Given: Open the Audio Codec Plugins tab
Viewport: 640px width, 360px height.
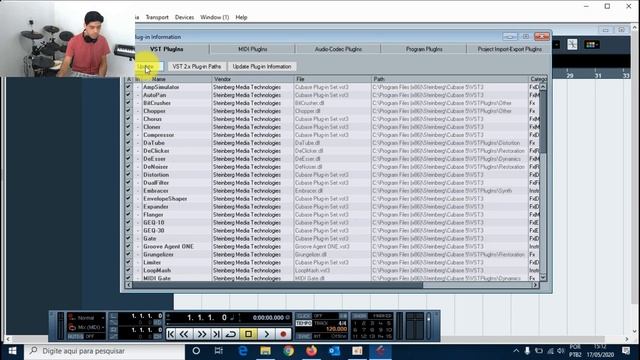Looking at the screenshot, I should (338, 49).
